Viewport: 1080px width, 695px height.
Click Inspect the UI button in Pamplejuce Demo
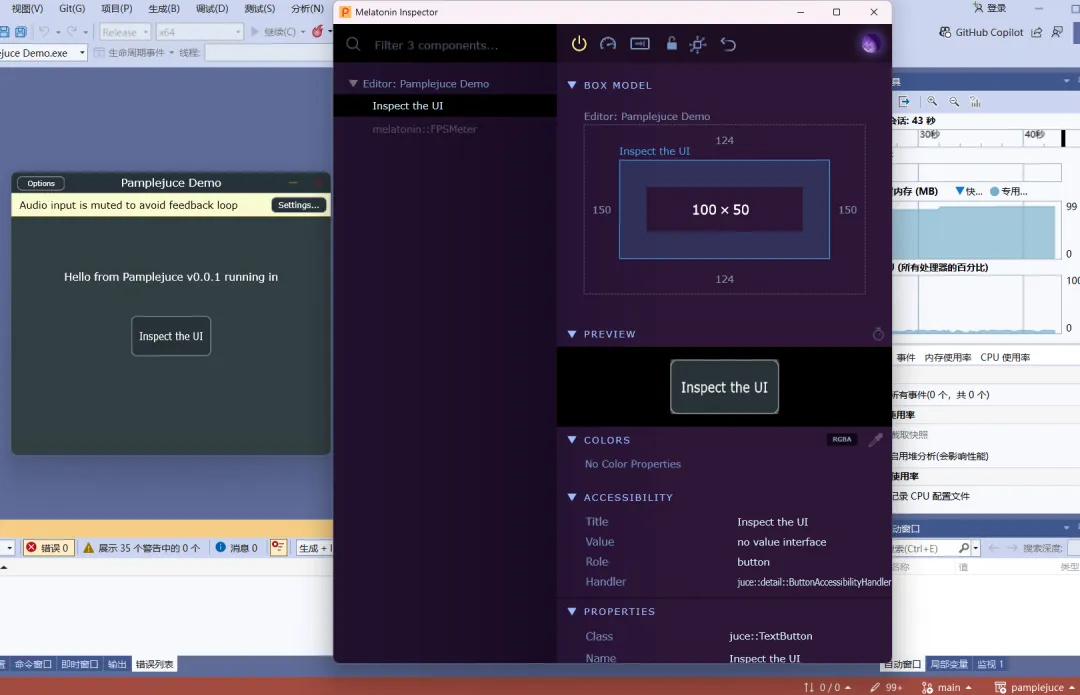point(171,336)
